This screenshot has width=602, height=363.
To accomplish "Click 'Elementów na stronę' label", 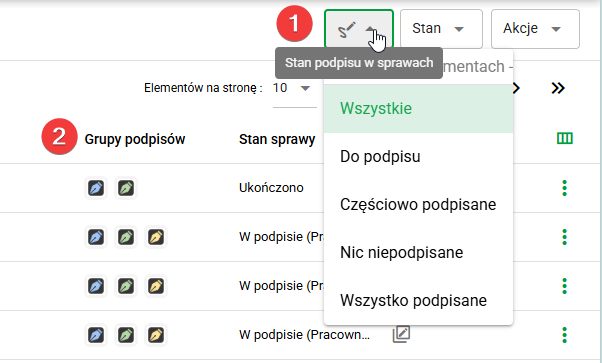I will click(203, 88).
